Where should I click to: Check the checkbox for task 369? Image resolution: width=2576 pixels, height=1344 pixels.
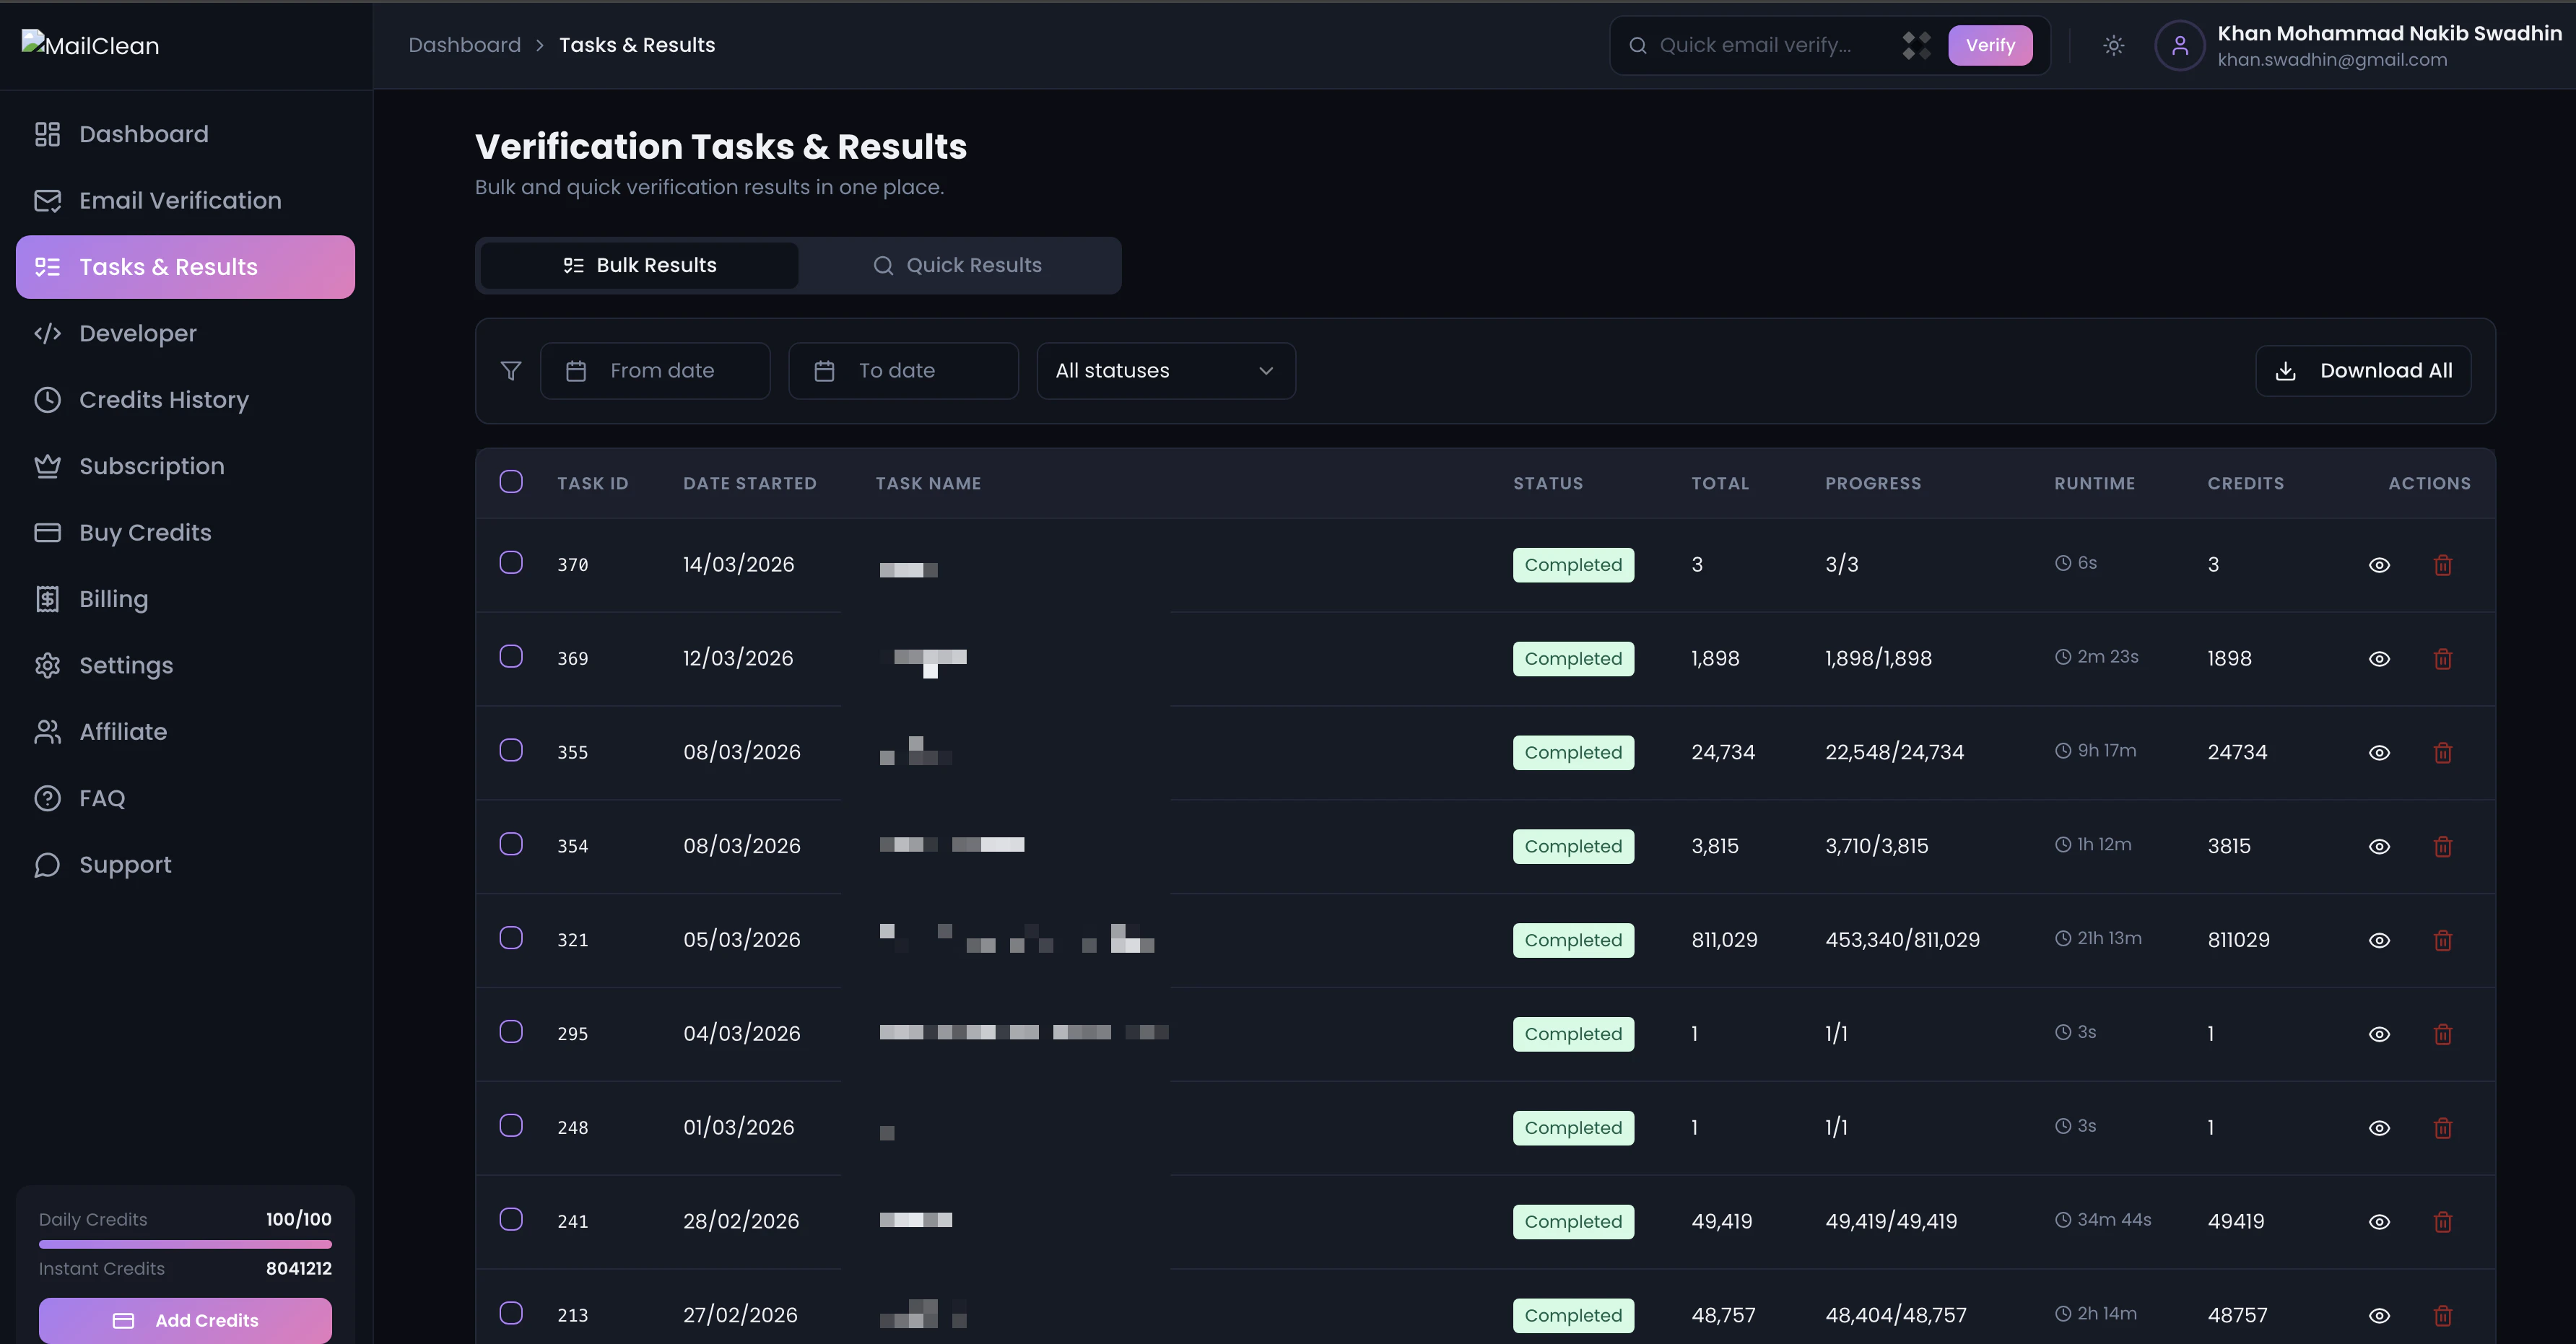pos(510,657)
